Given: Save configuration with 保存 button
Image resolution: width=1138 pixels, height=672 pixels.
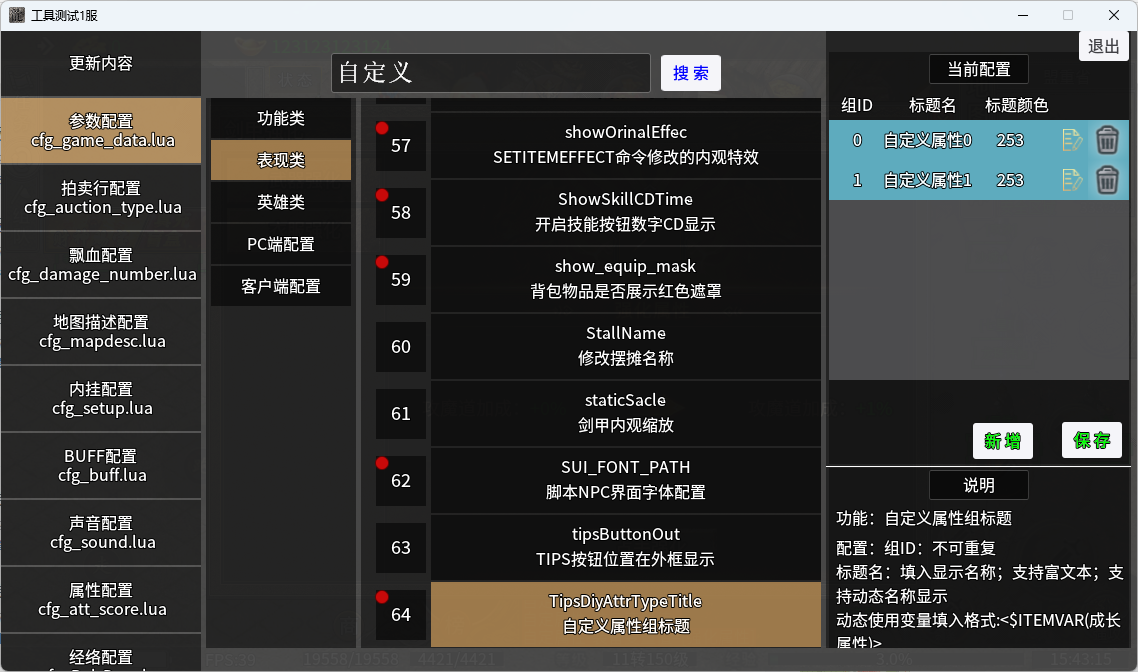Looking at the screenshot, I should point(1092,440).
